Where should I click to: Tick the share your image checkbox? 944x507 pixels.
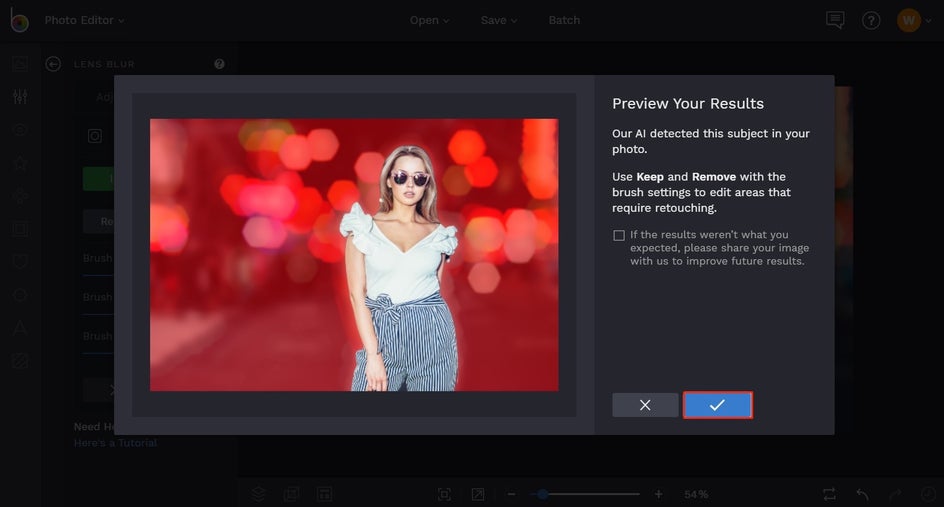tap(619, 235)
